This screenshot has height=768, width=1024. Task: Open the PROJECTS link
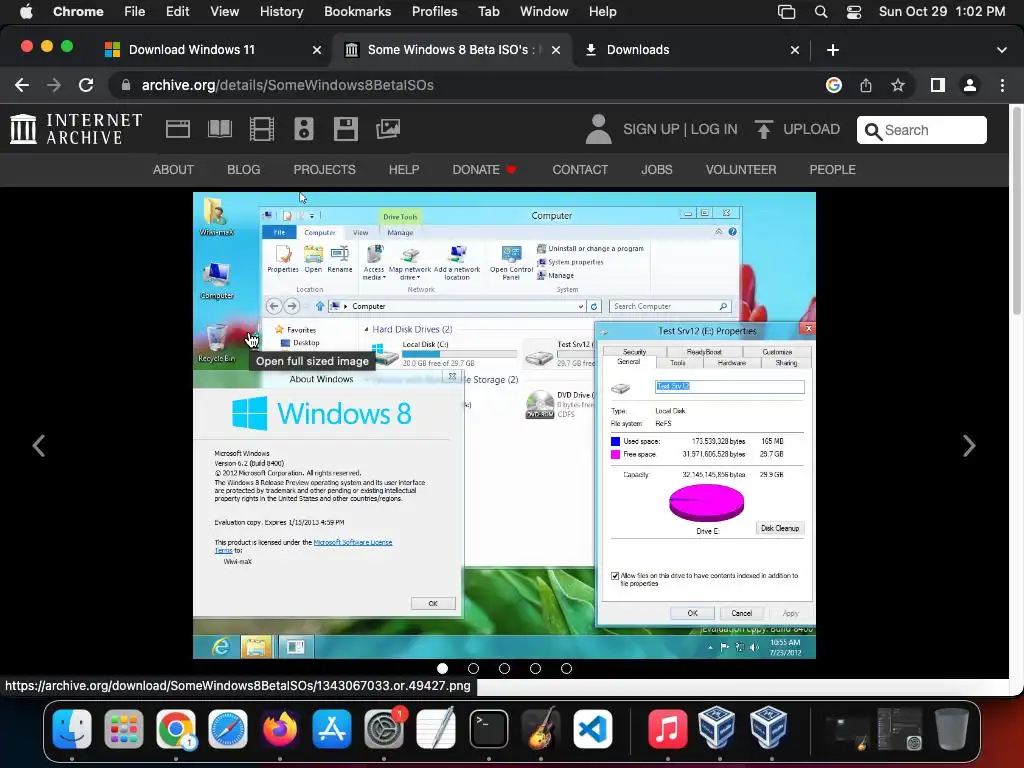point(325,170)
